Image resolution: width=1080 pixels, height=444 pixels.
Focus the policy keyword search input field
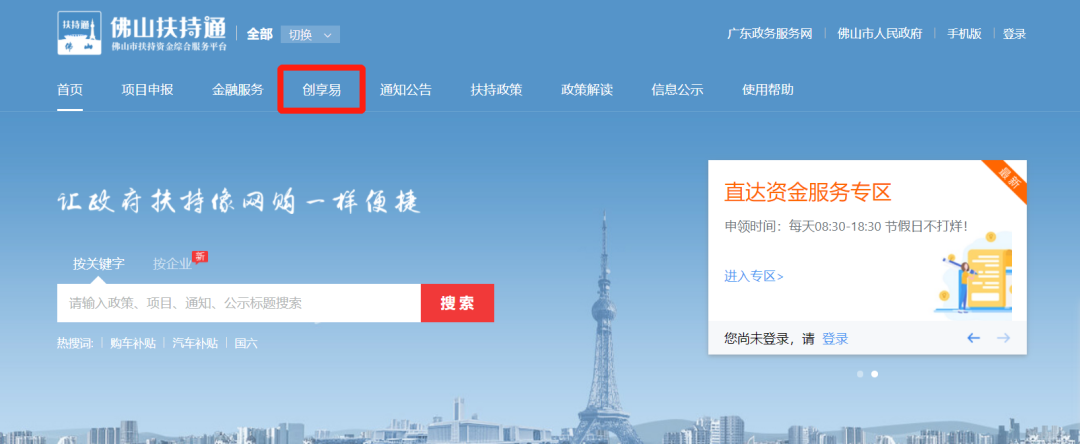(x=239, y=303)
